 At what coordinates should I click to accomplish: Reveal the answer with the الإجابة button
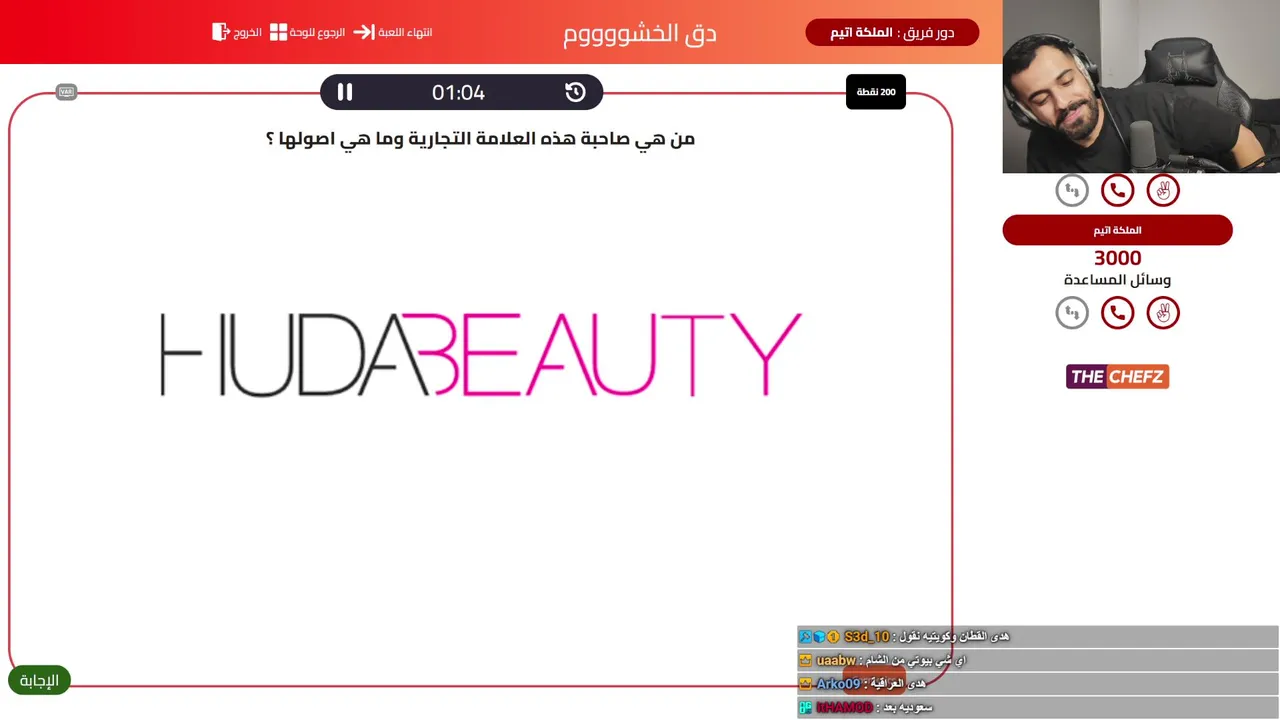click(39, 681)
